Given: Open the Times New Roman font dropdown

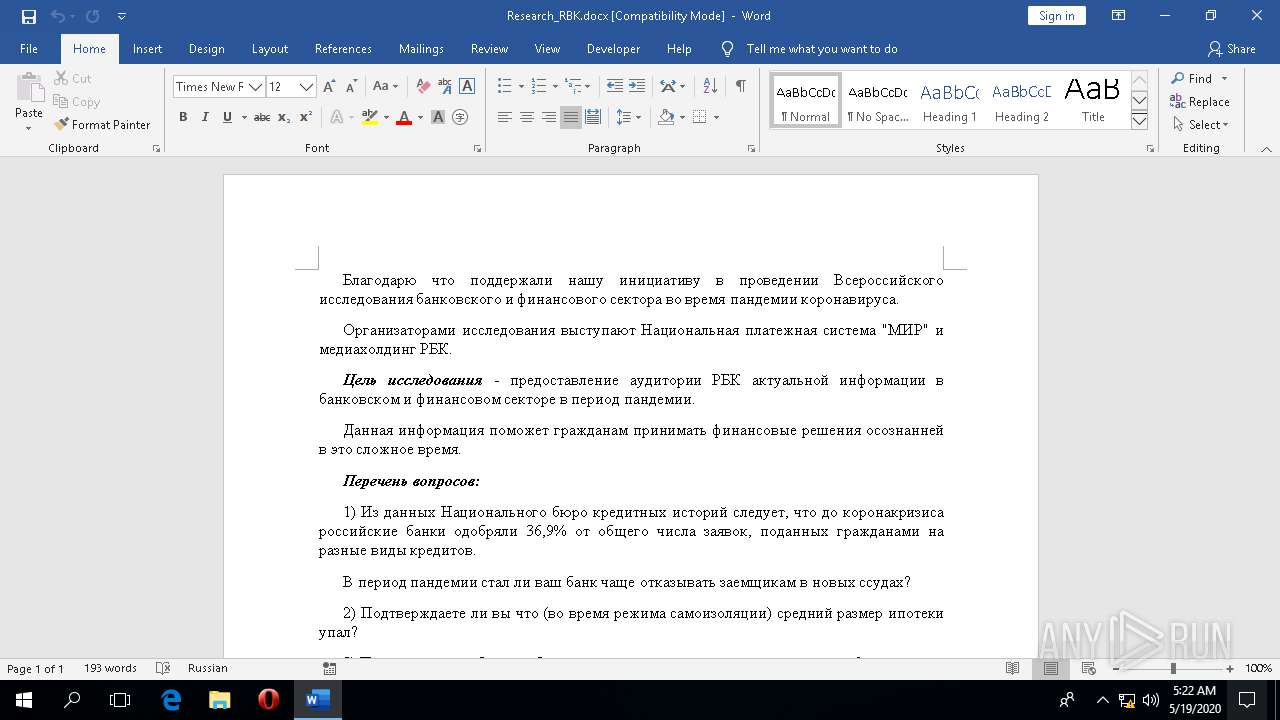Looking at the screenshot, I should point(255,87).
